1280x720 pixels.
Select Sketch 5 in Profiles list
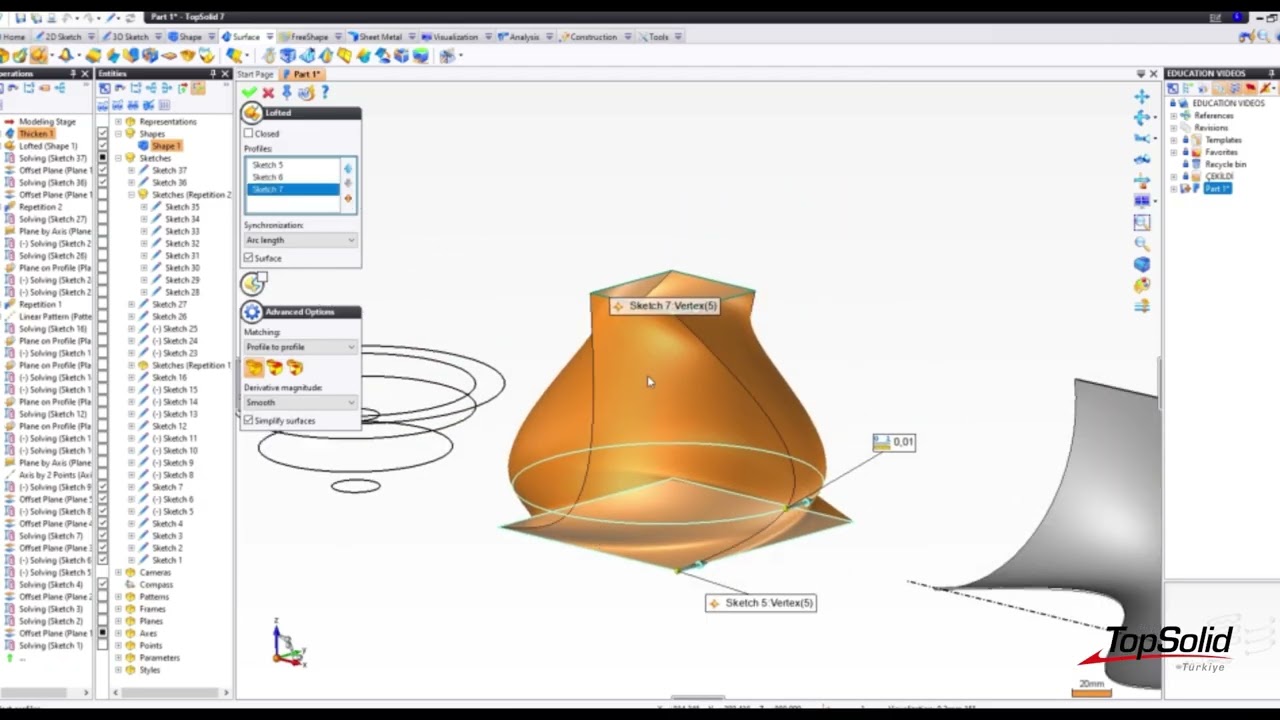coord(293,165)
